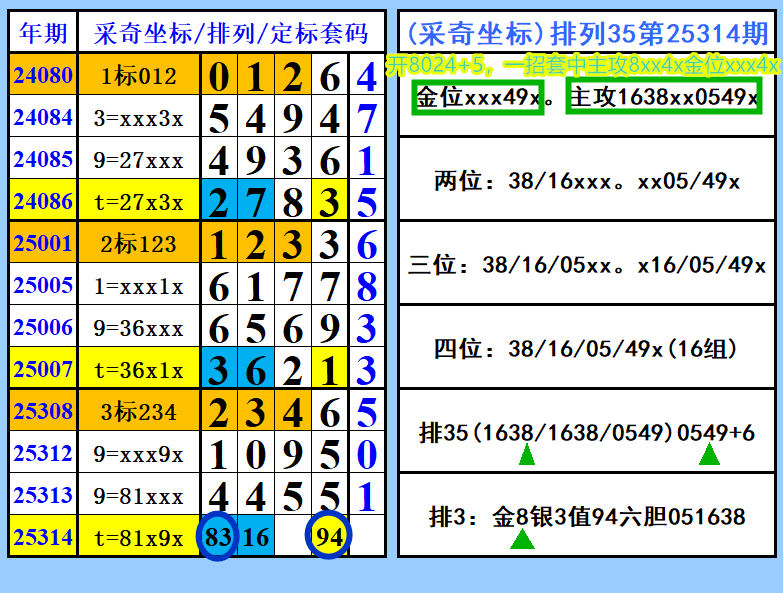Viewport: 783px width, 593px height.
Task: Click the blue digit 8 in row 25005
Action: [x=367, y=286]
